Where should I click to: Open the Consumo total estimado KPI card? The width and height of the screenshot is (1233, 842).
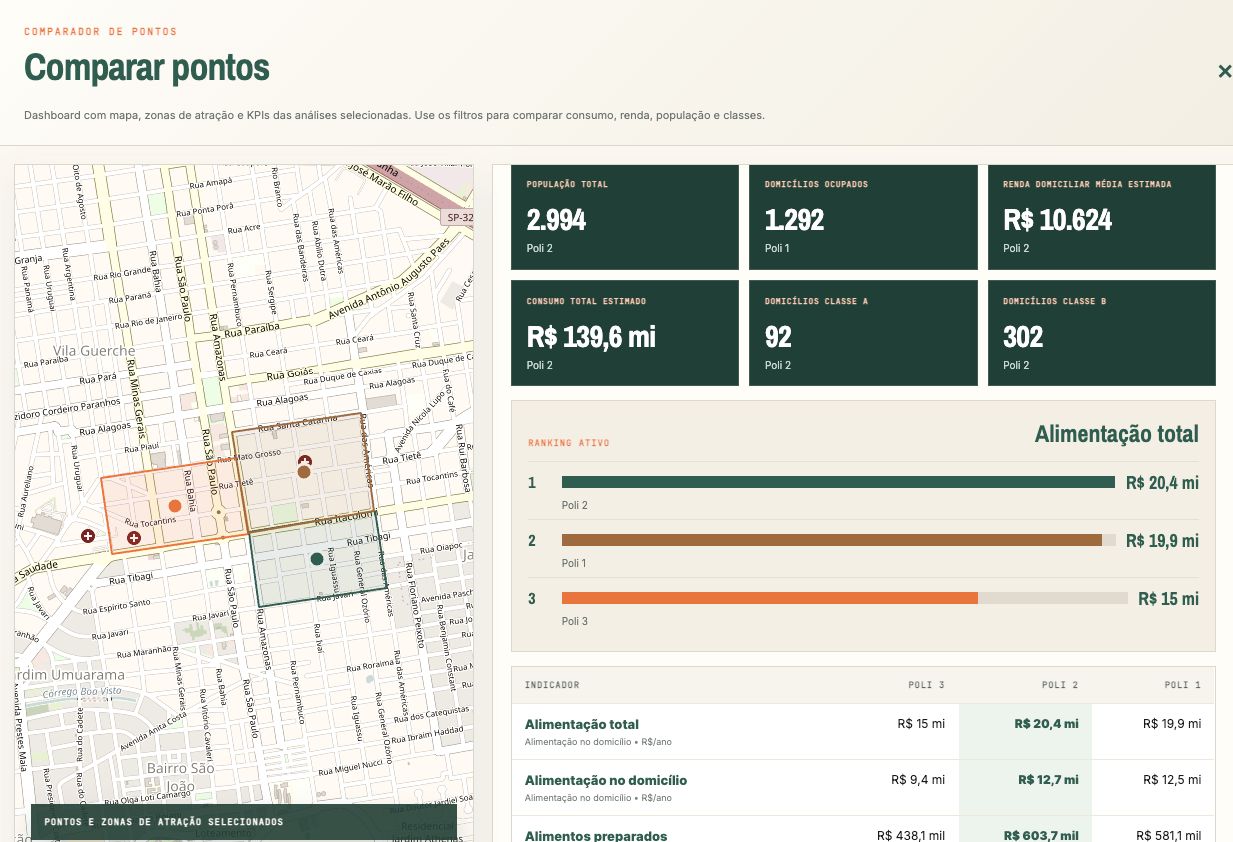tap(625, 333)
